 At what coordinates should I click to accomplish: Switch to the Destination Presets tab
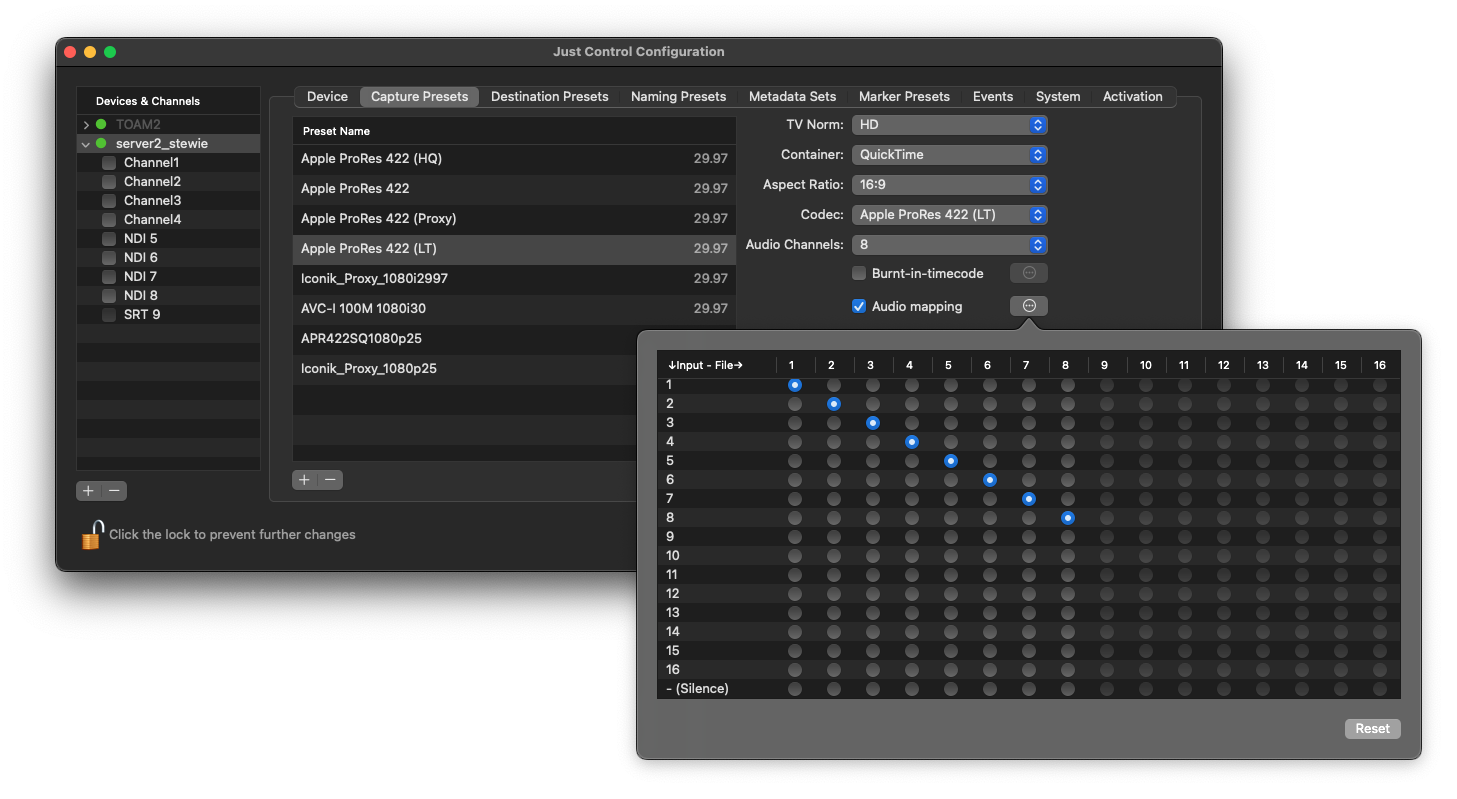pyautogui.click(x=550, y=97)
